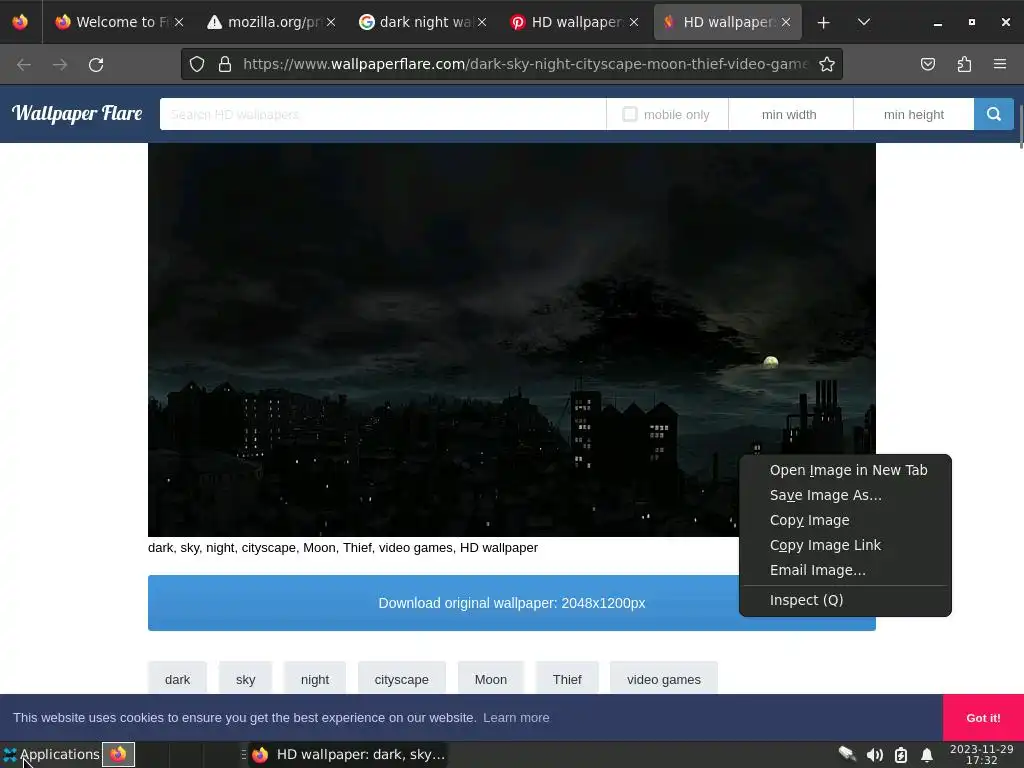1024x768 pixels.
Task: Open tracking protection shield icon
Action: click(x=197, y=64)
